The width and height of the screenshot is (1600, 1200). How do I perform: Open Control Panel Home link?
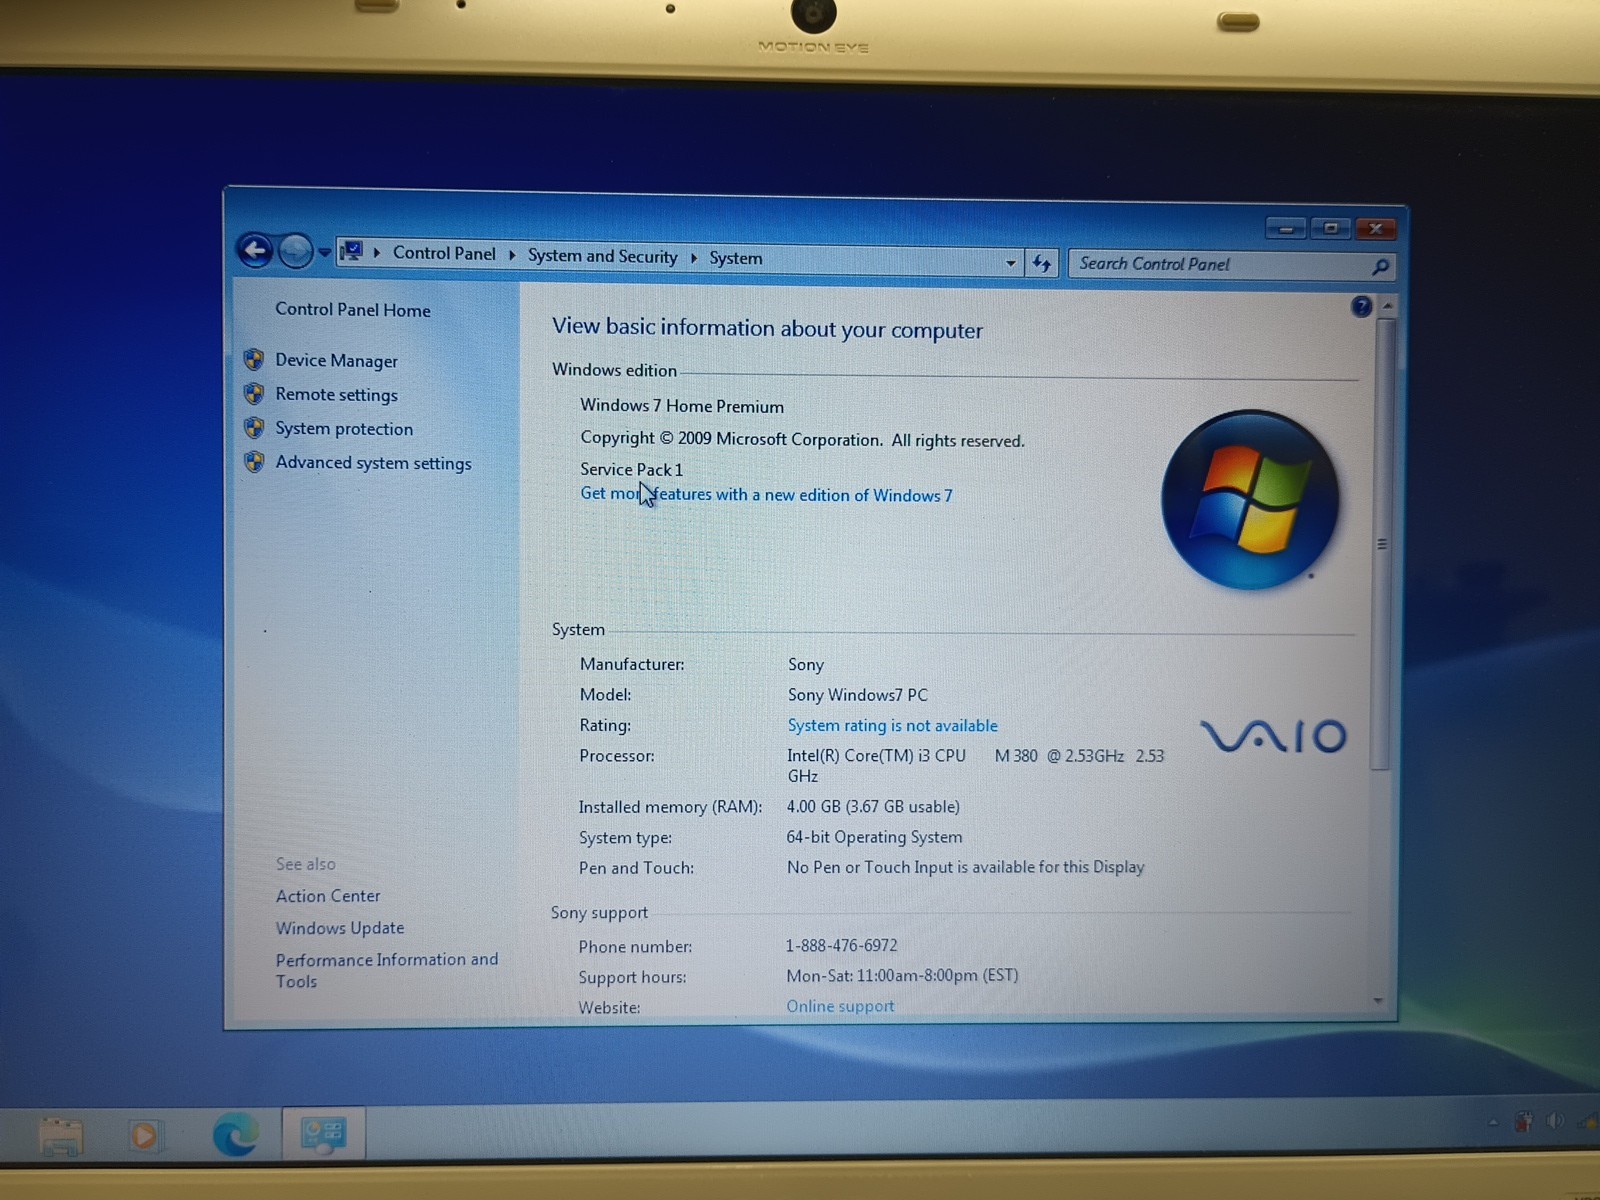click(353, 310)
